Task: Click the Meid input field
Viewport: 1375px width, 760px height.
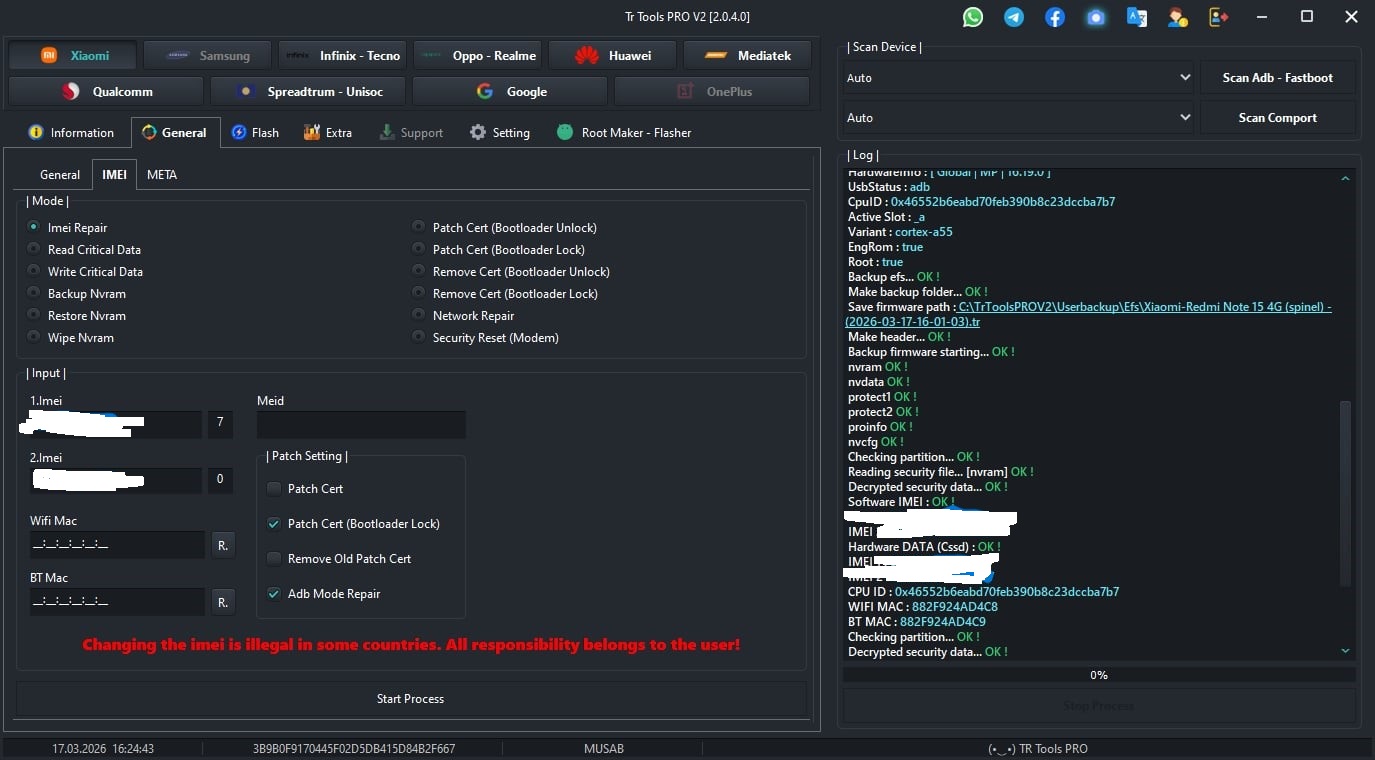Action: click(361, 425)
